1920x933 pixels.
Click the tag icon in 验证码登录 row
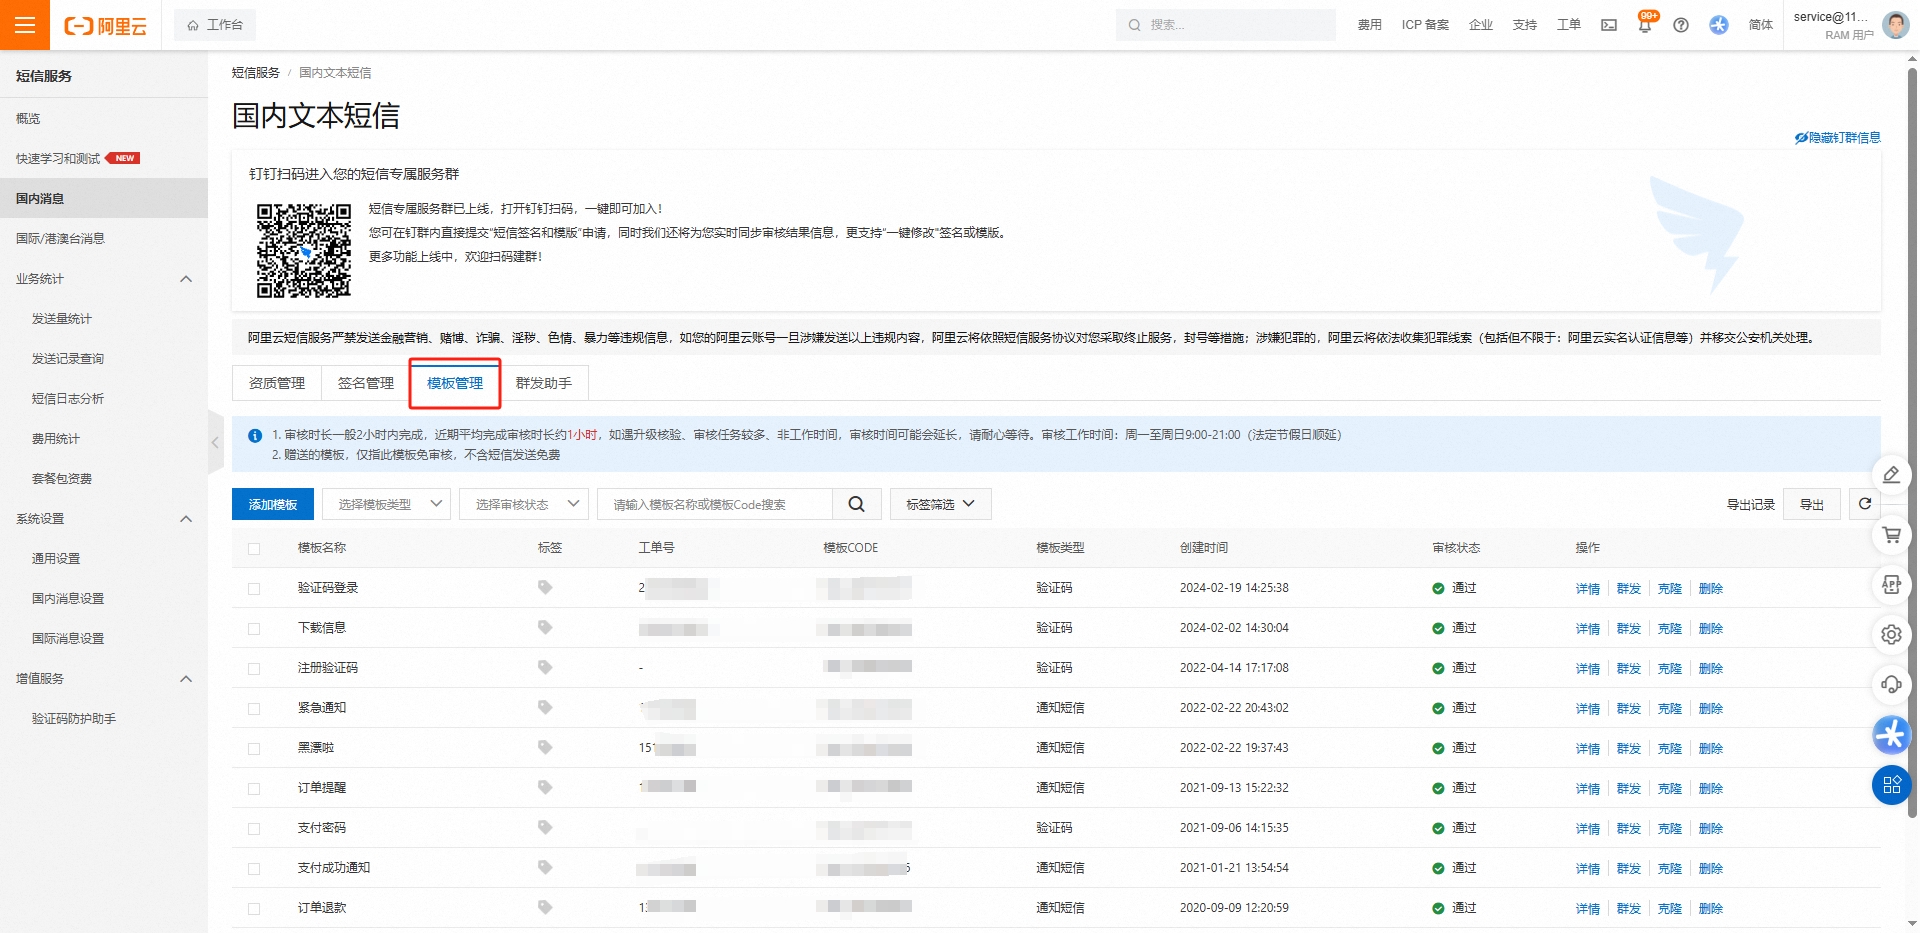click(x=545, y=587)
